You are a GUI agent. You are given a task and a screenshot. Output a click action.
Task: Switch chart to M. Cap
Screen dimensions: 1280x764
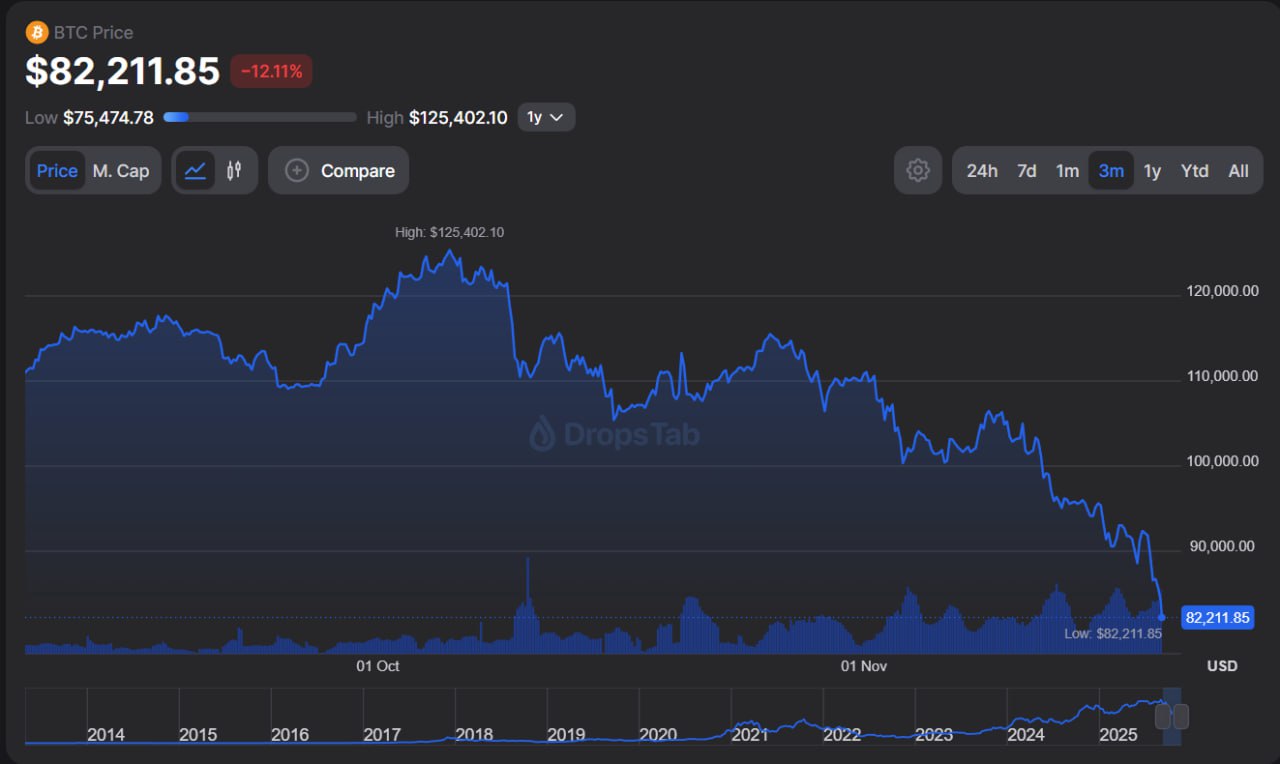[121, 171]
